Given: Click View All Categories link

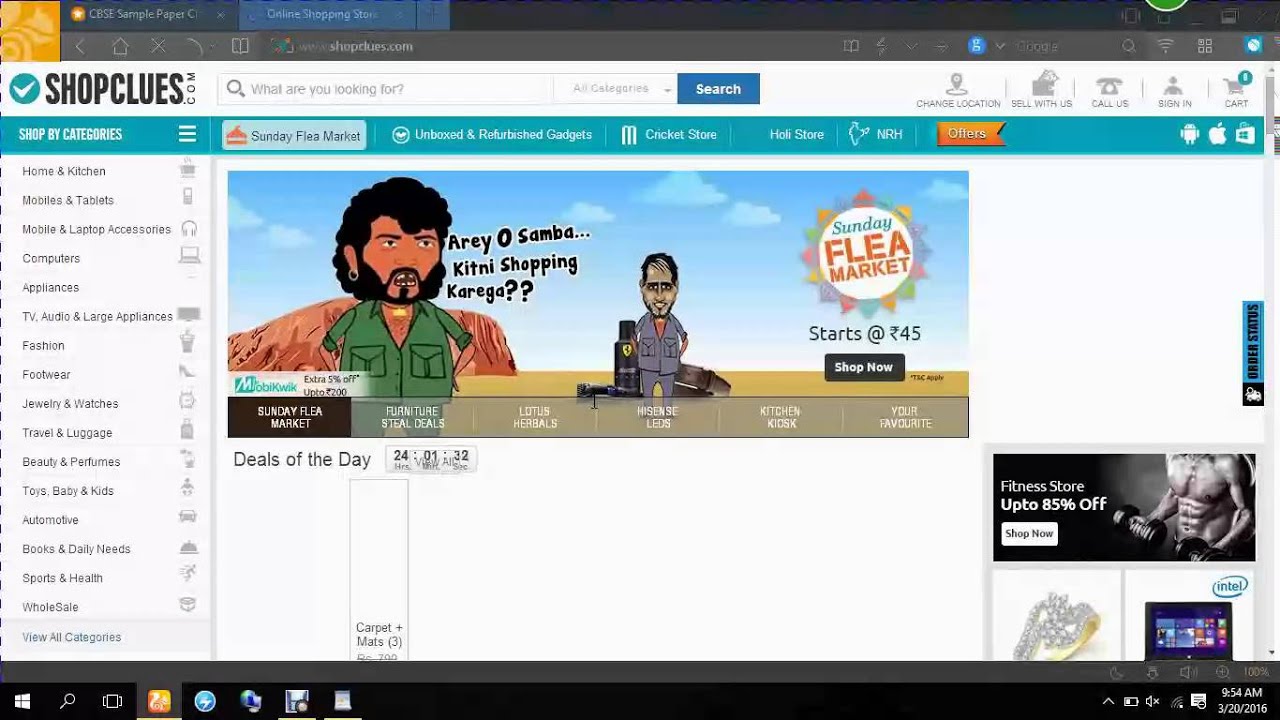Looking at the screenshot, I should pos(72,637).
